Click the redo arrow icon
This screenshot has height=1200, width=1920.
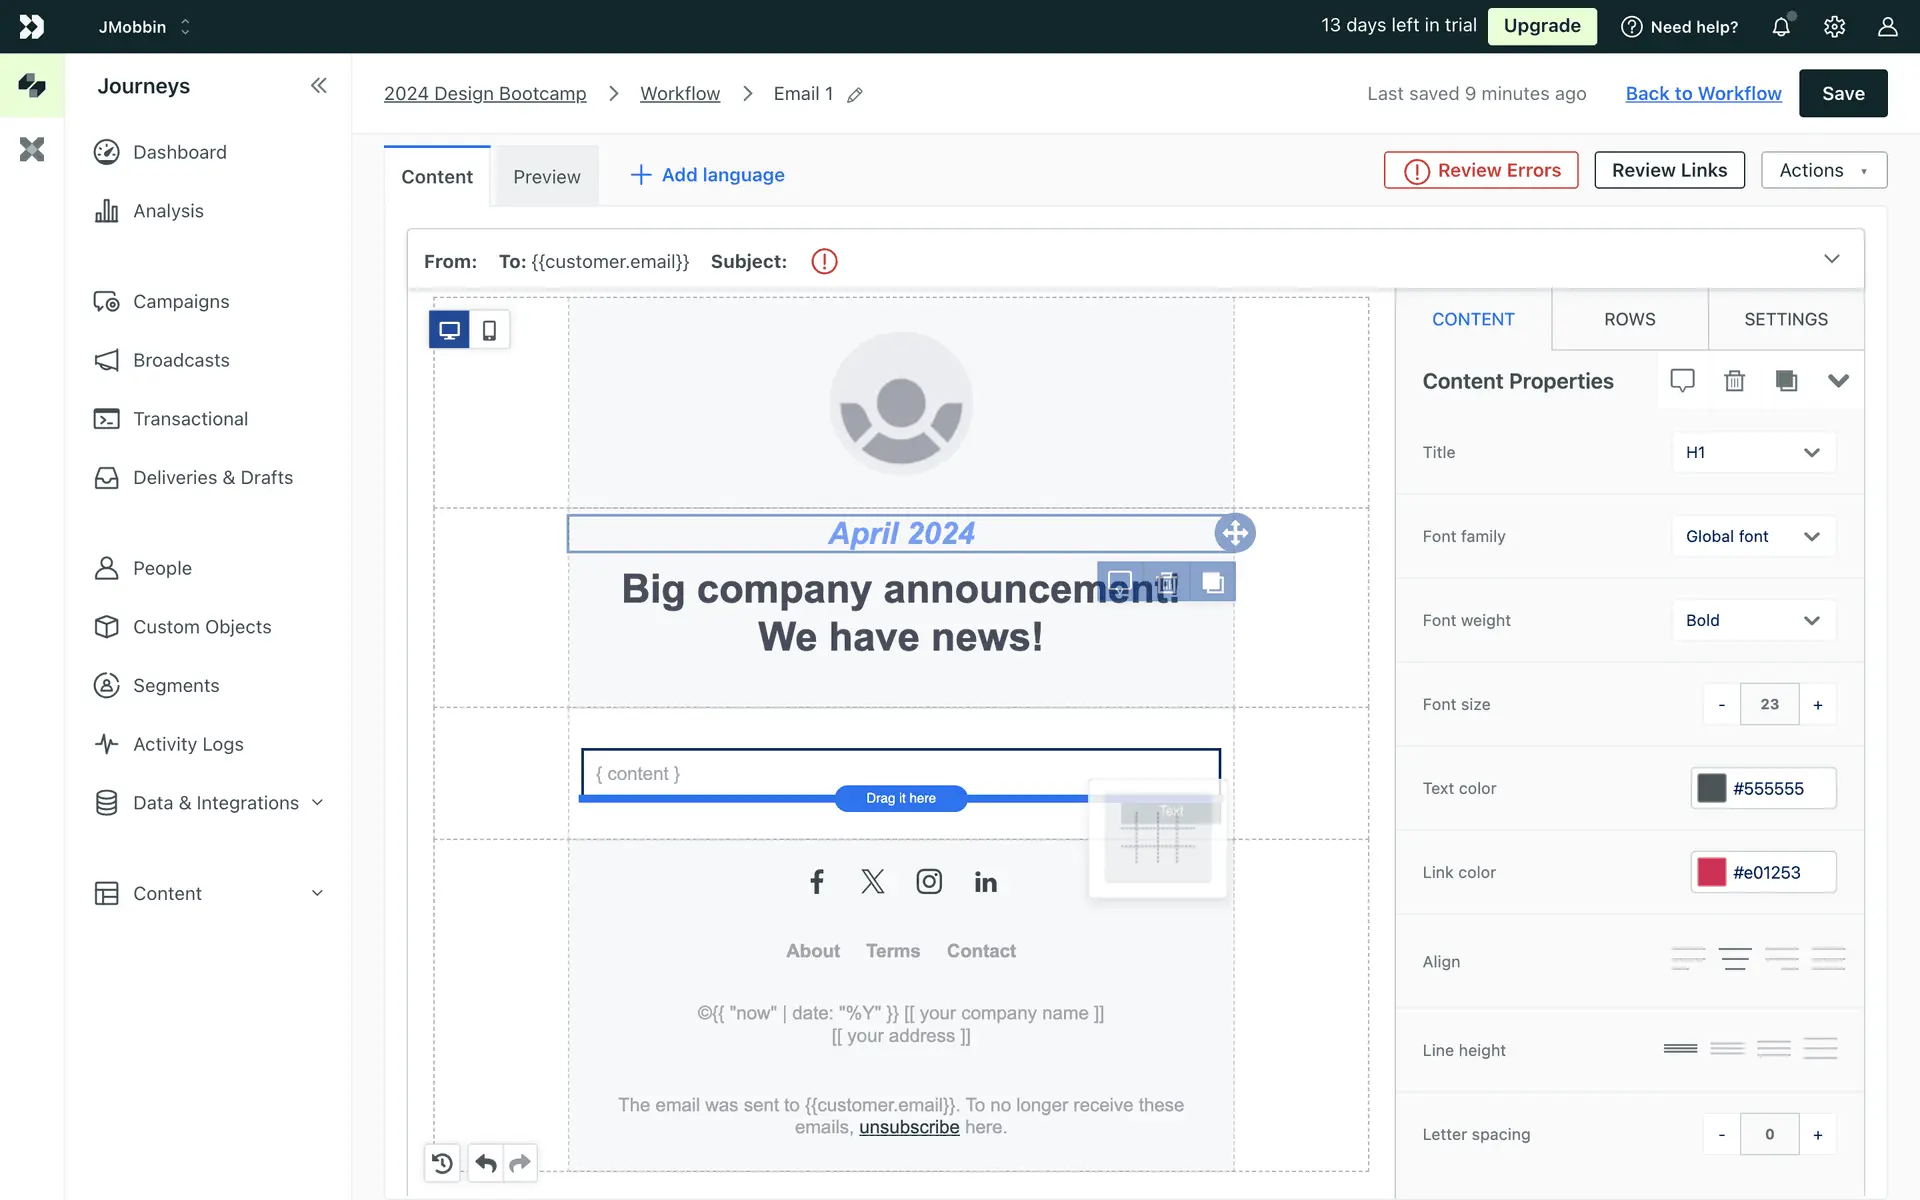pos(520,1163)
